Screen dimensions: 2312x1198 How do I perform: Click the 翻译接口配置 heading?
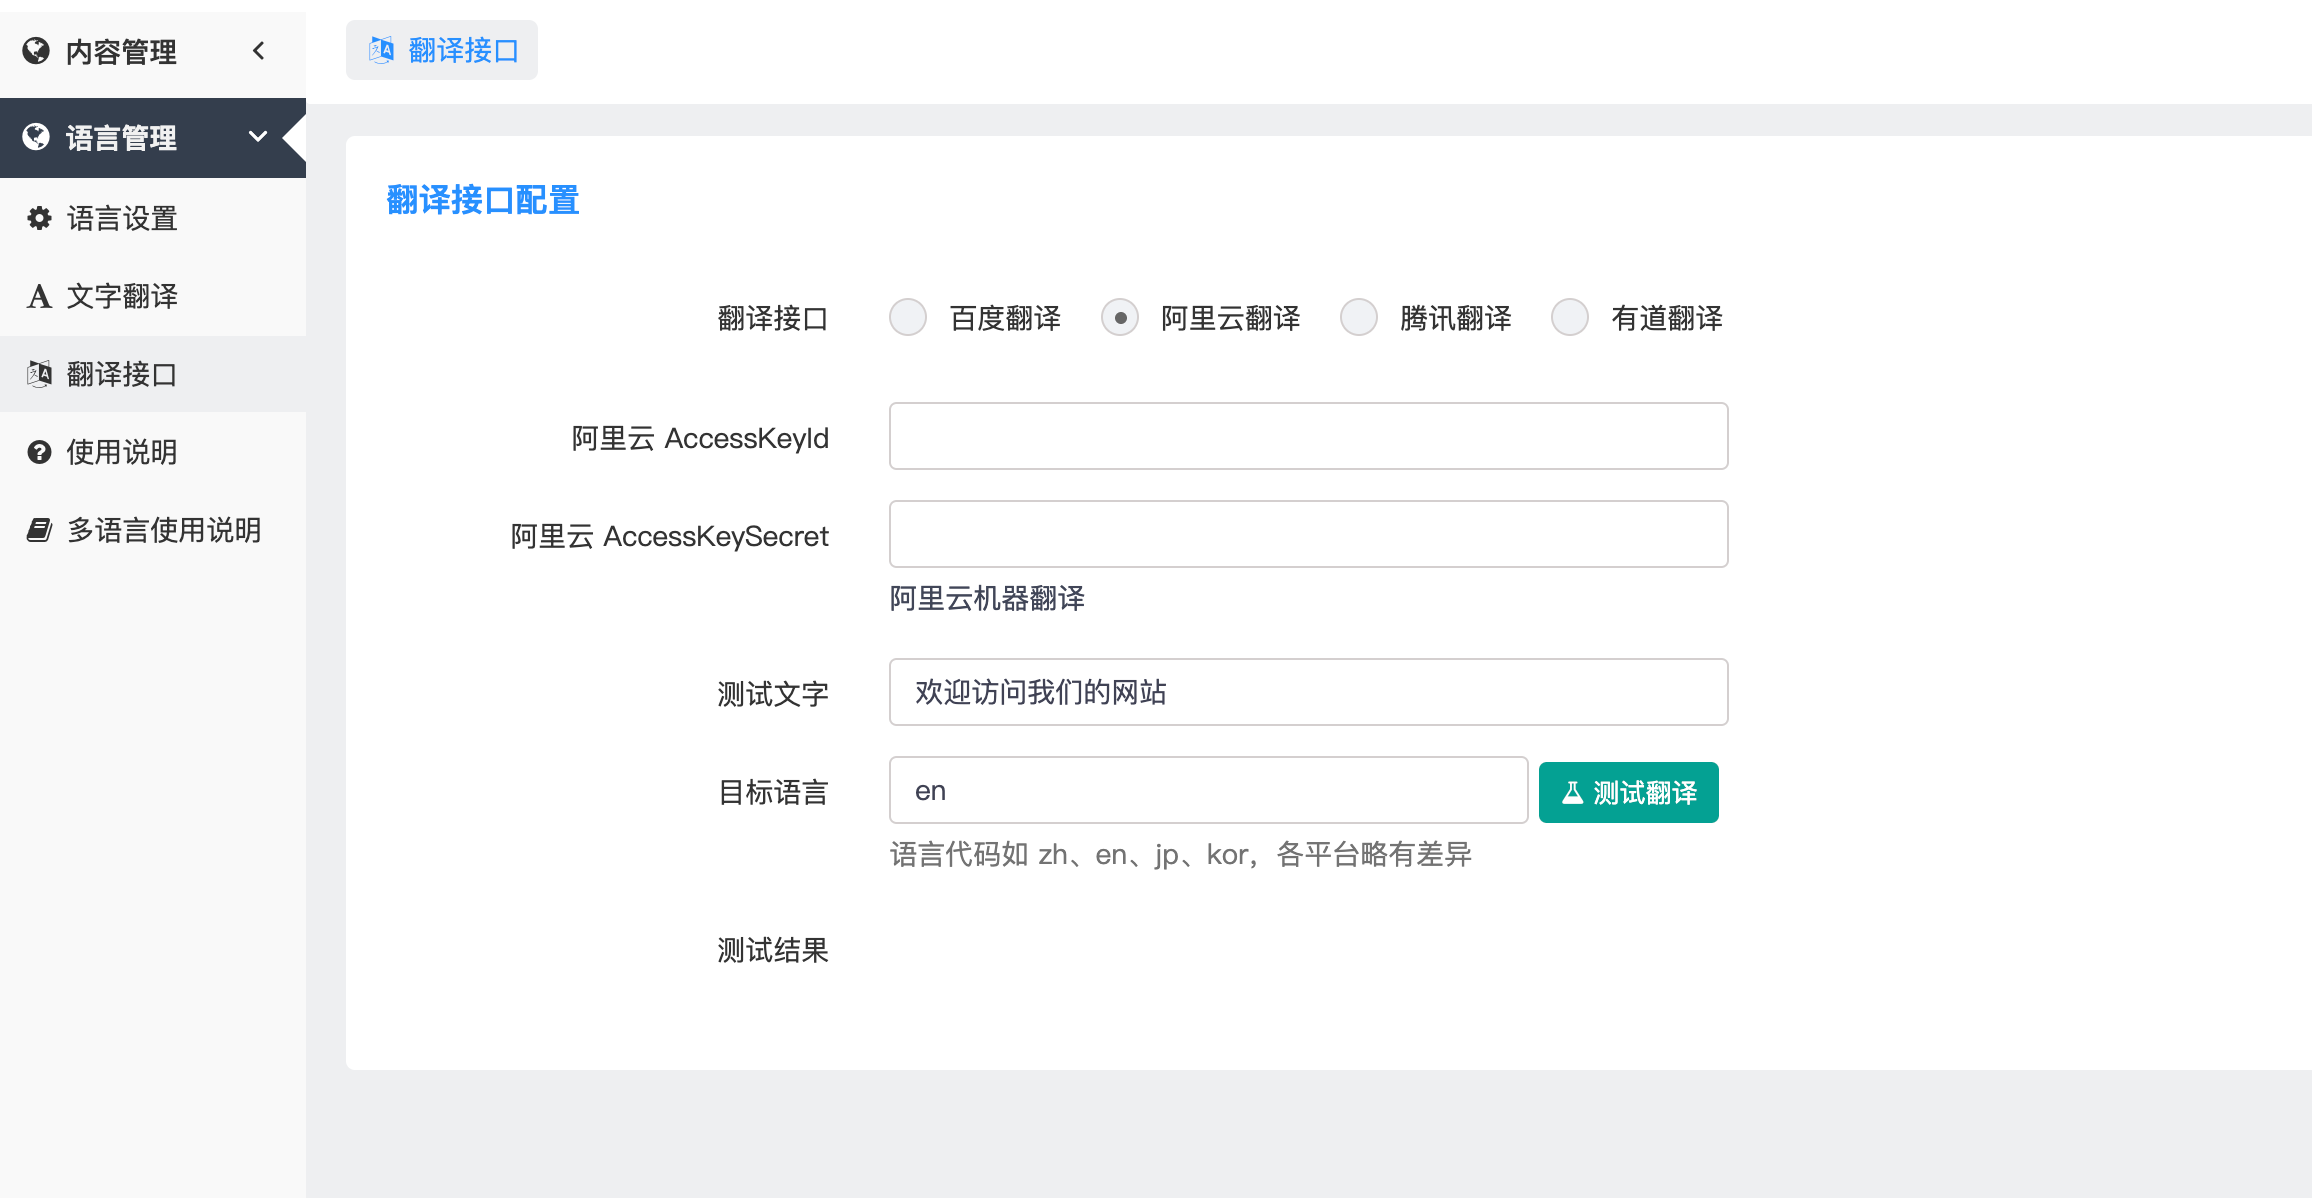483,200
